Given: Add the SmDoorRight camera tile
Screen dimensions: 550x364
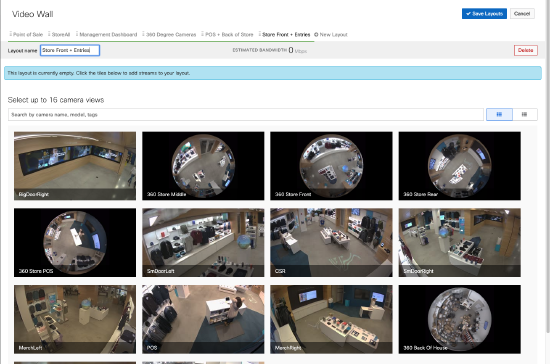Looking at the screenshot, I should [x=460, y=242].
